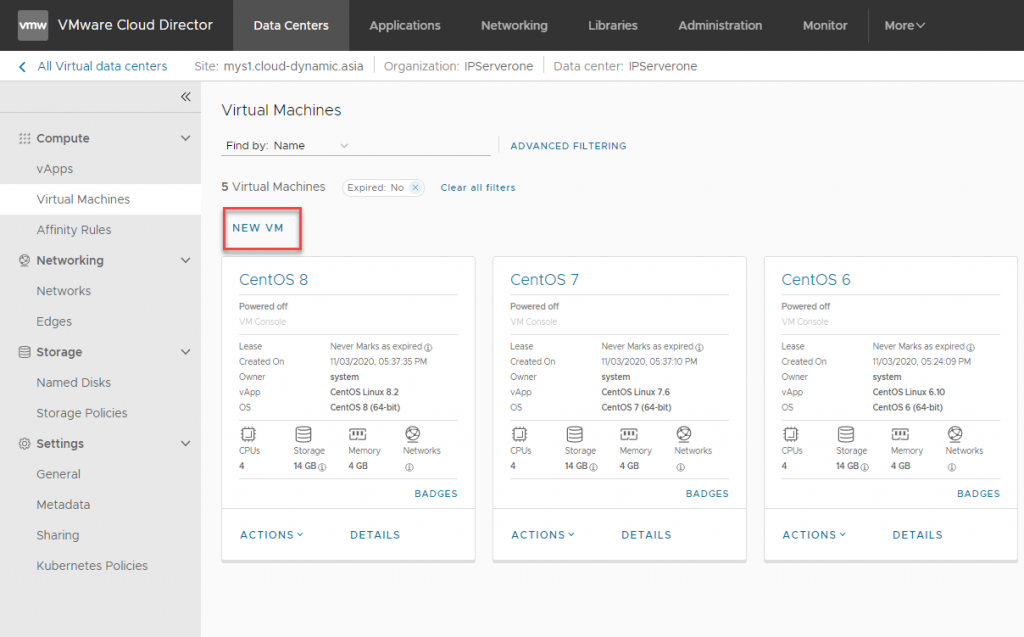Click the Settings gear icon in sidebar
This screenshot has height=637, width=1024.
pyautogui.click(x=25, y=444)
